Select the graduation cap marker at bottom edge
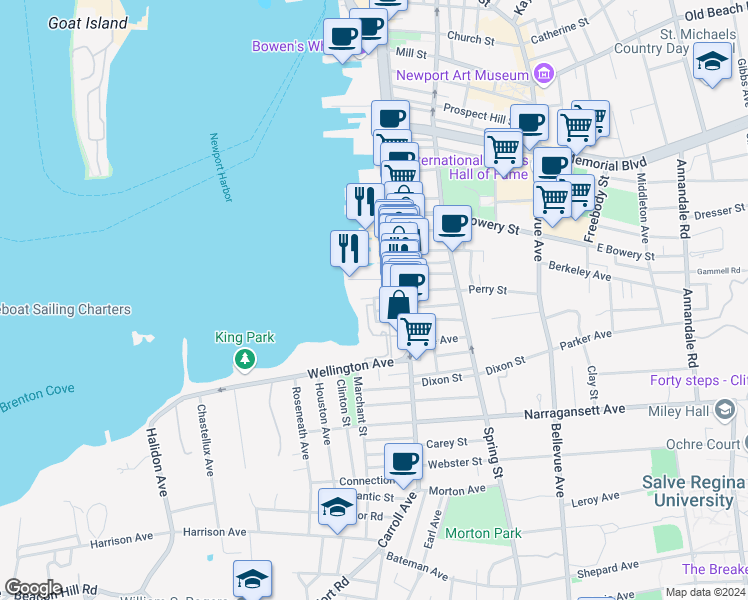 (x=253, y=578)
